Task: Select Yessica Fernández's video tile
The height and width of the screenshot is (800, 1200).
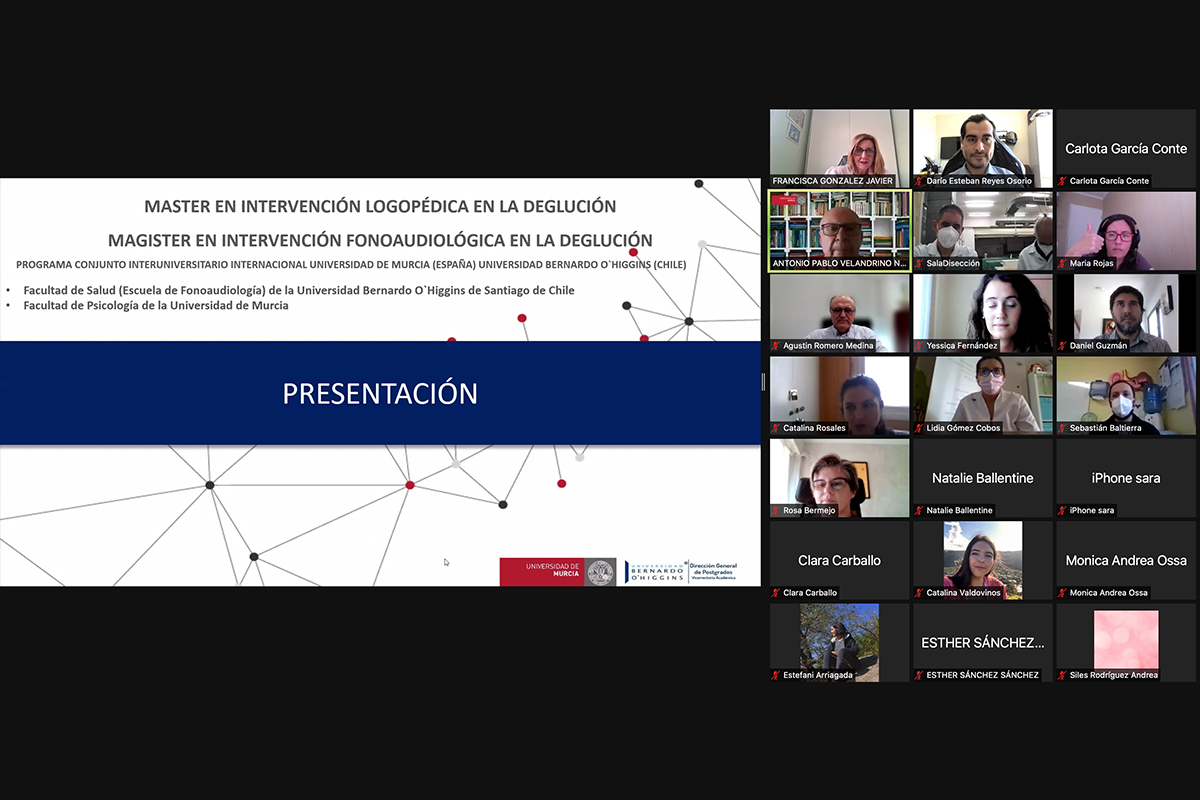Action: (983, 313)
